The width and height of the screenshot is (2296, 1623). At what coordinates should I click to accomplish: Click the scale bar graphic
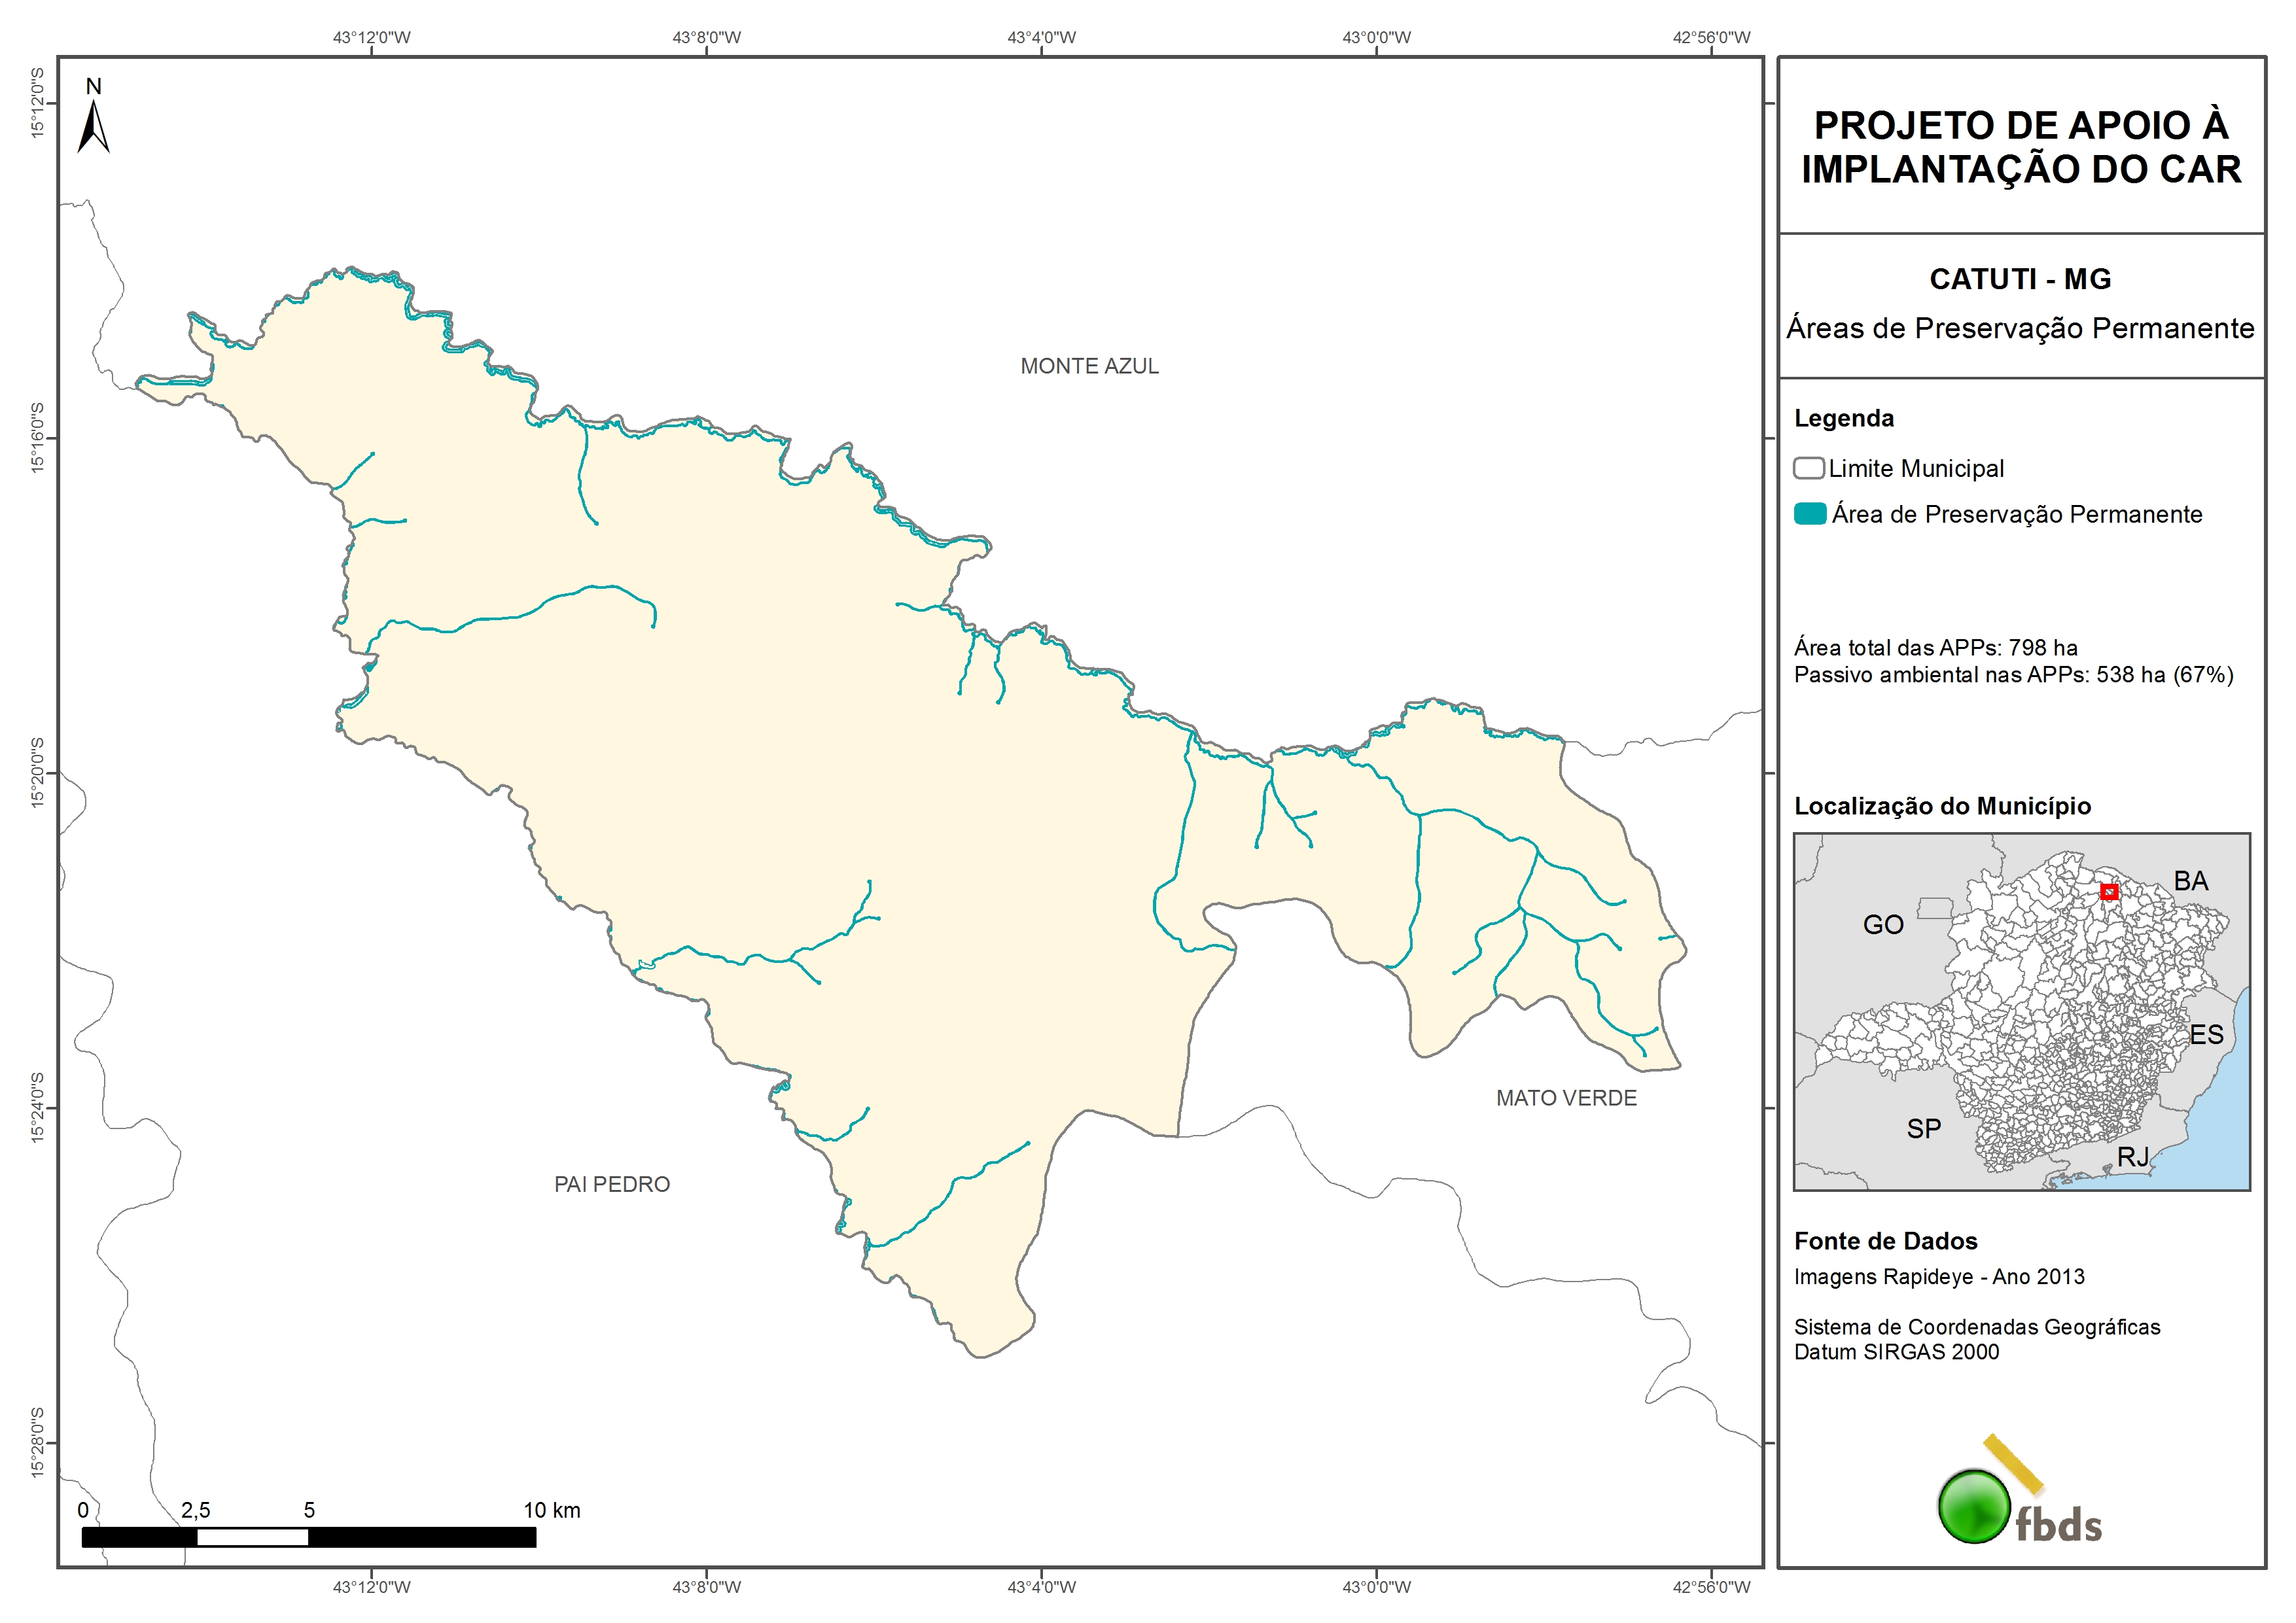tap(308, 1537)
